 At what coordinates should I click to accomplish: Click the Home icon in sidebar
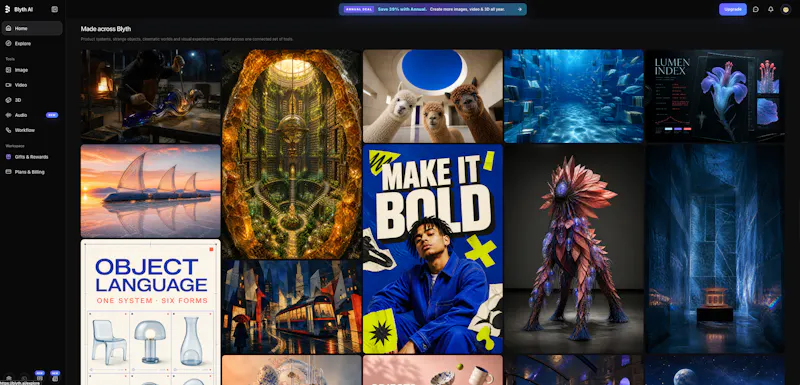pyautogui.click(x=8, y=29)
